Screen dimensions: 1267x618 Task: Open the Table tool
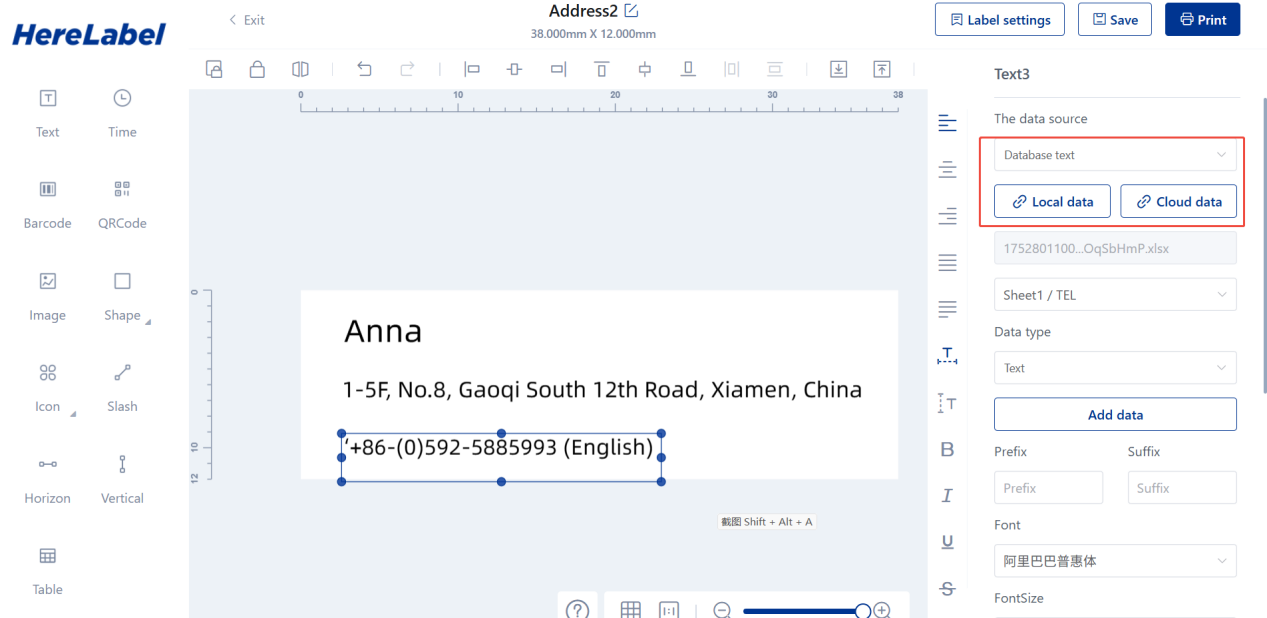click(47, 570)
